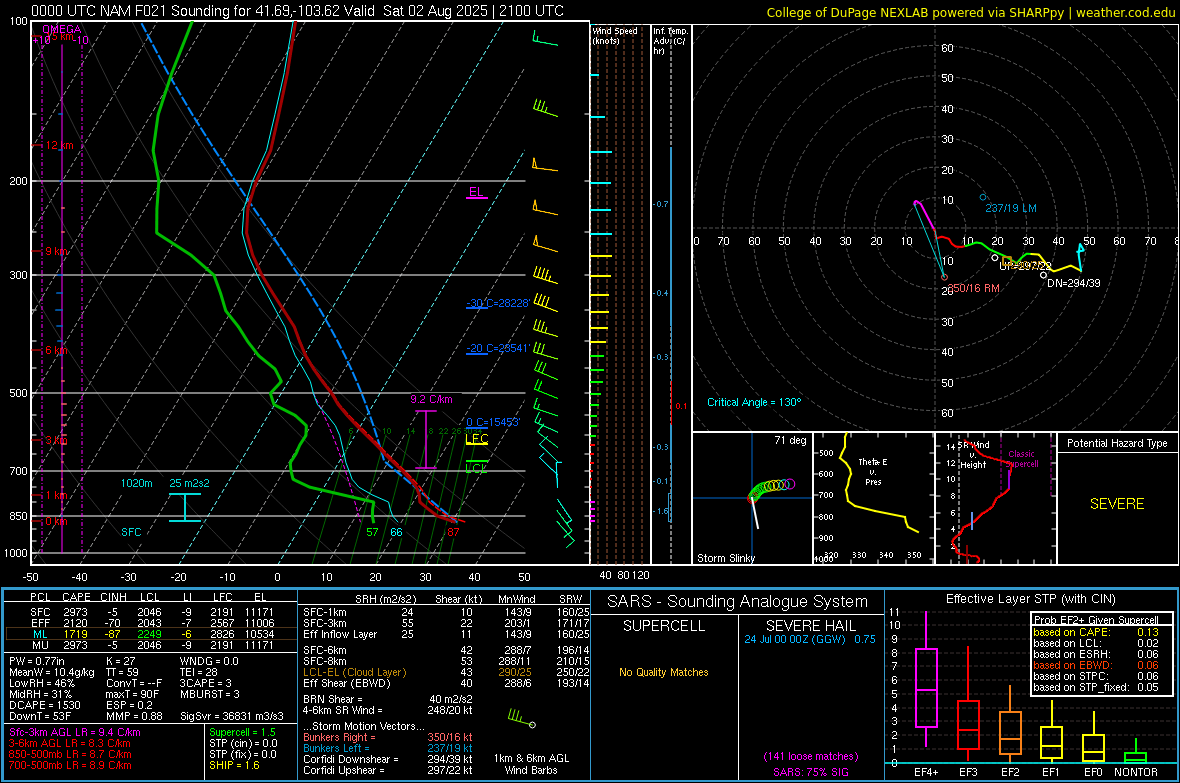Click the Bunkers Right = label
Image resolution: width=1180 pixels, height=783 pixels.
[x=339, y=737]
